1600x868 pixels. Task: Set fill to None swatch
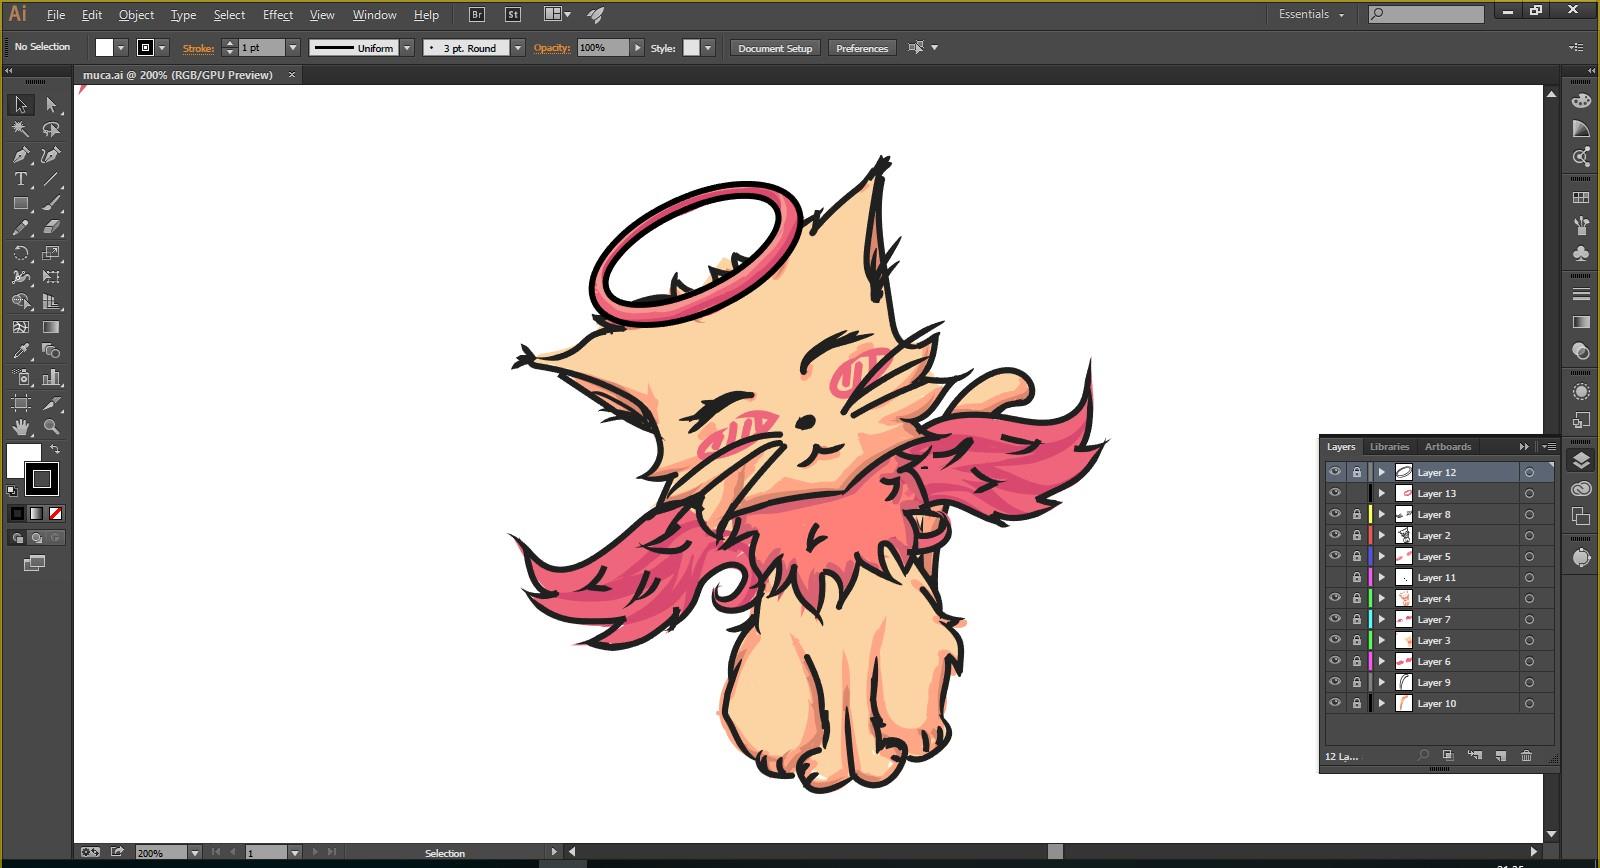[x=56, y=513]
